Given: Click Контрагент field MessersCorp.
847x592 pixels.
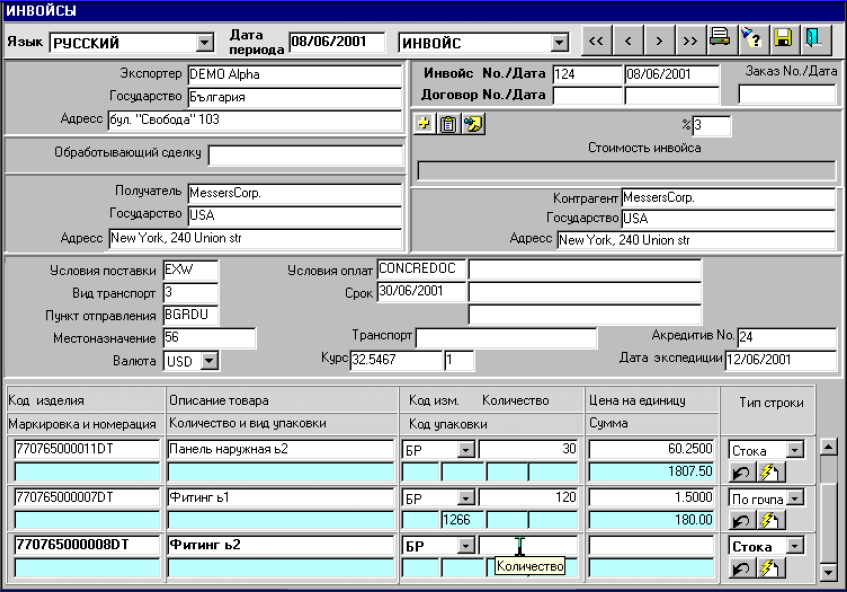Looking at the screenshot, I should 728,198.
